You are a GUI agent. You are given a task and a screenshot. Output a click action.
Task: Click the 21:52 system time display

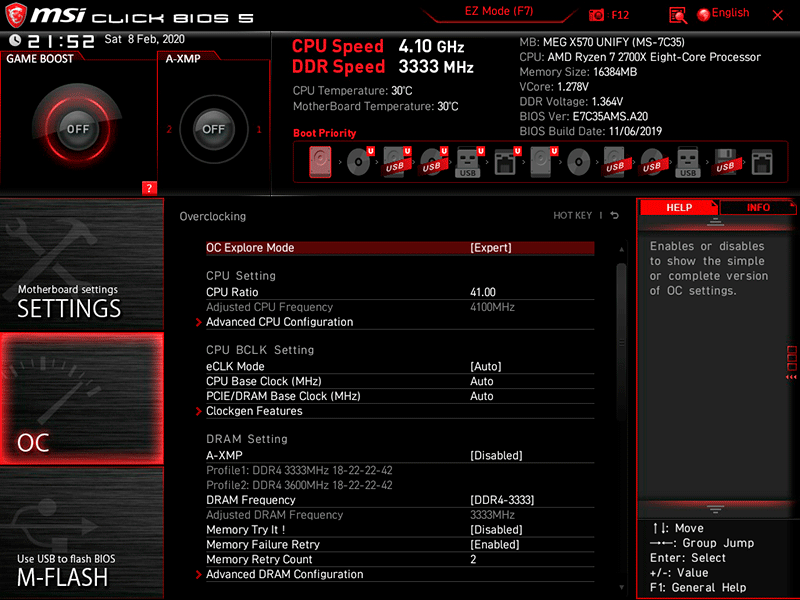pyautogui.click(x=61, y=41)
